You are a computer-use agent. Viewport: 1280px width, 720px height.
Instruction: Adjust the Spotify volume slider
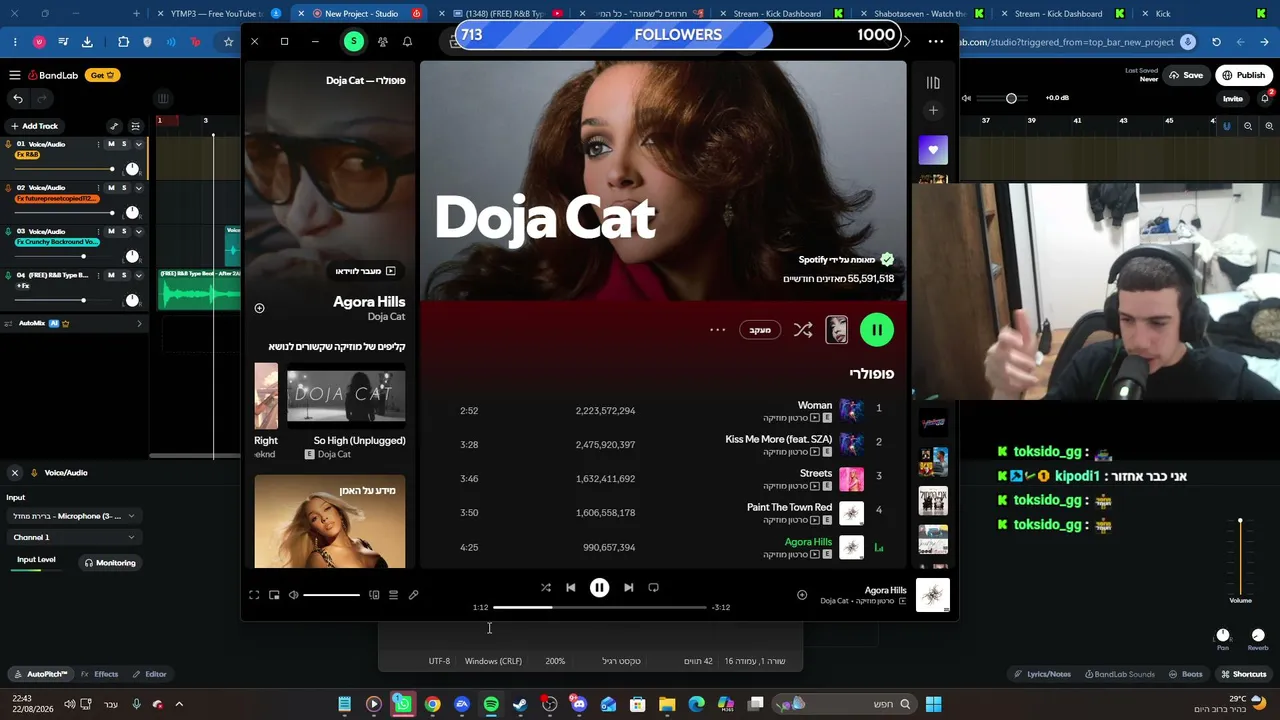(331, 595)
